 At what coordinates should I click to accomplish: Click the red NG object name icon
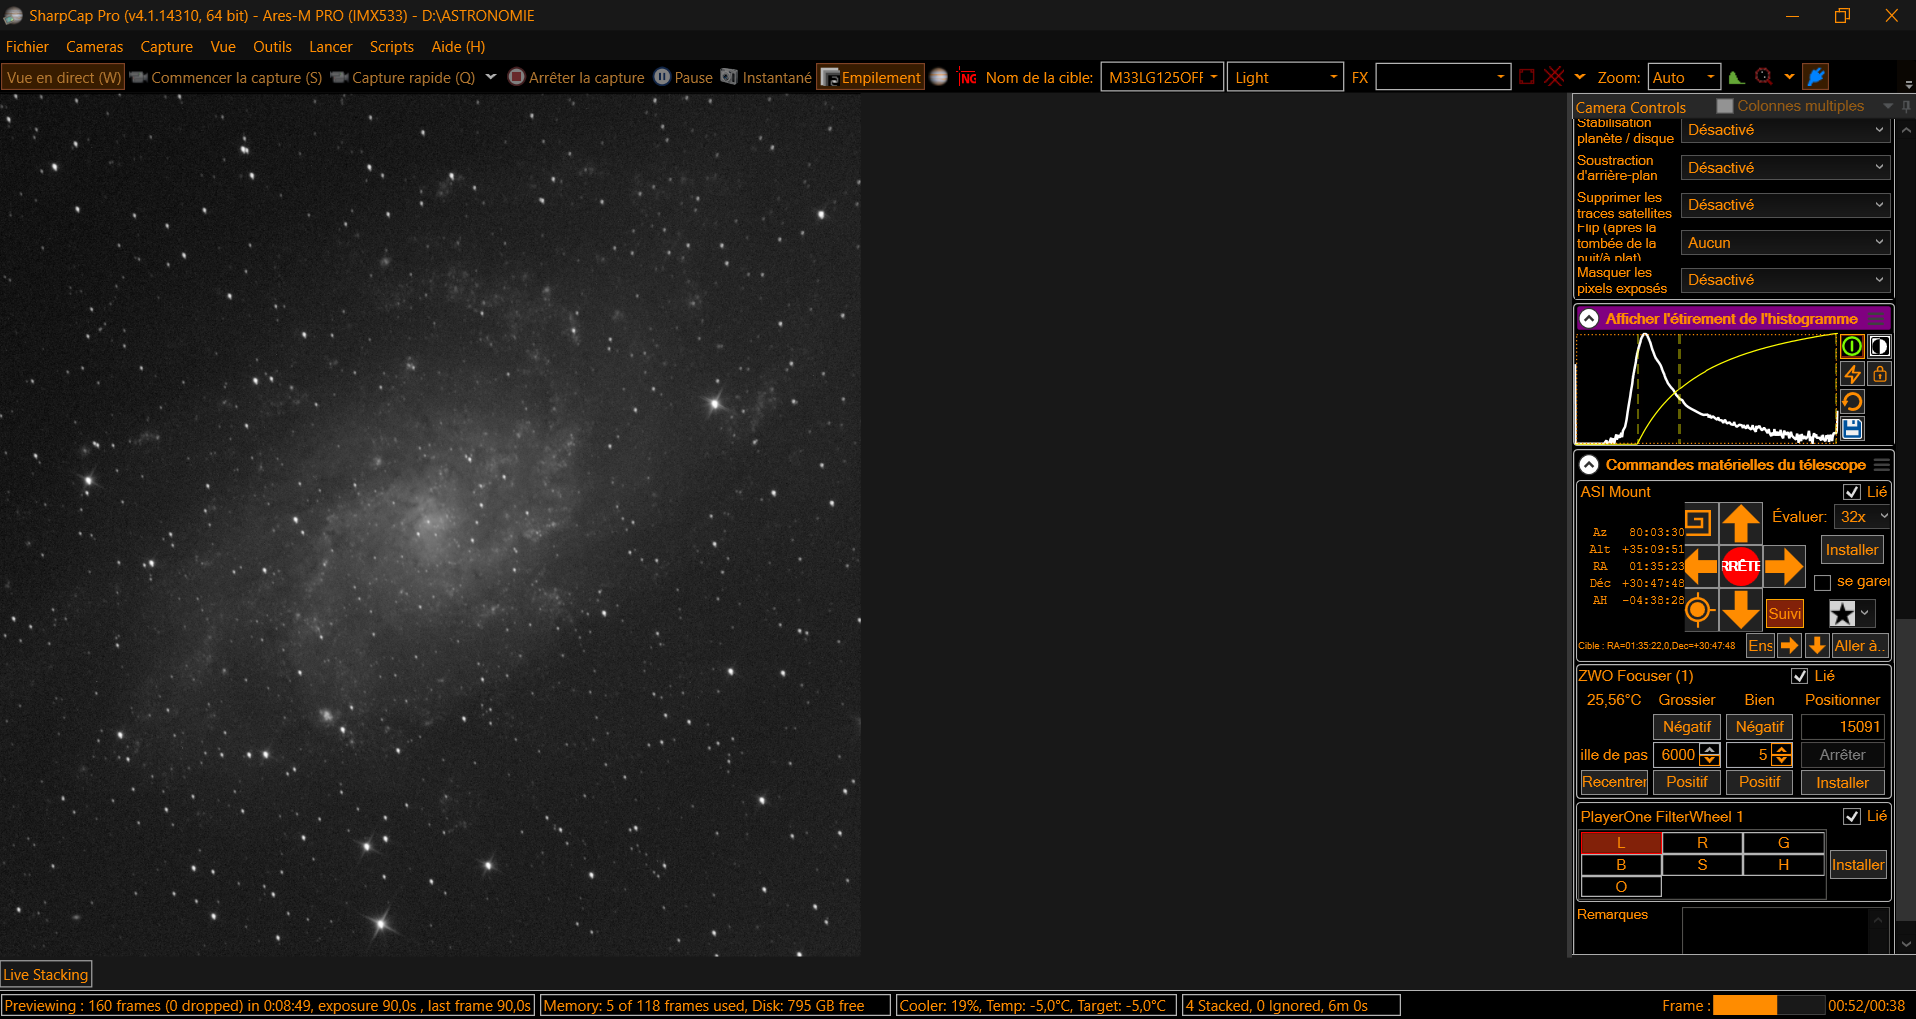coord(968,78)
